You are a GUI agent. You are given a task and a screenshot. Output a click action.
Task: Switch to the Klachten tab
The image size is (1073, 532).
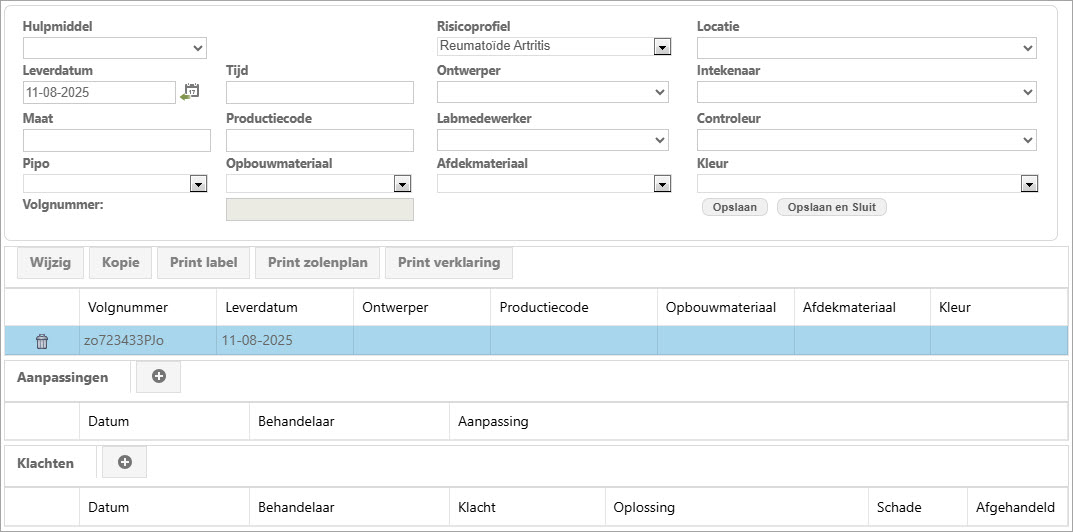click(x=46, y=463)
